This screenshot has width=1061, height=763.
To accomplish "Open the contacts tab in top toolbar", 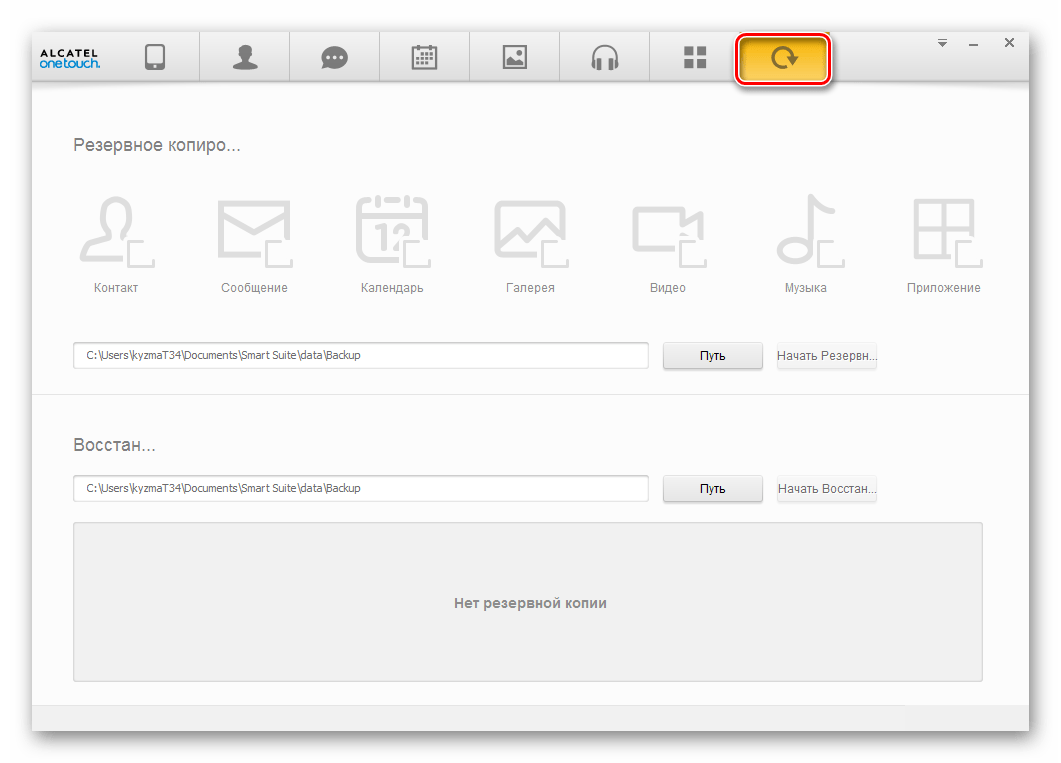I will click(x=245, y=57).
